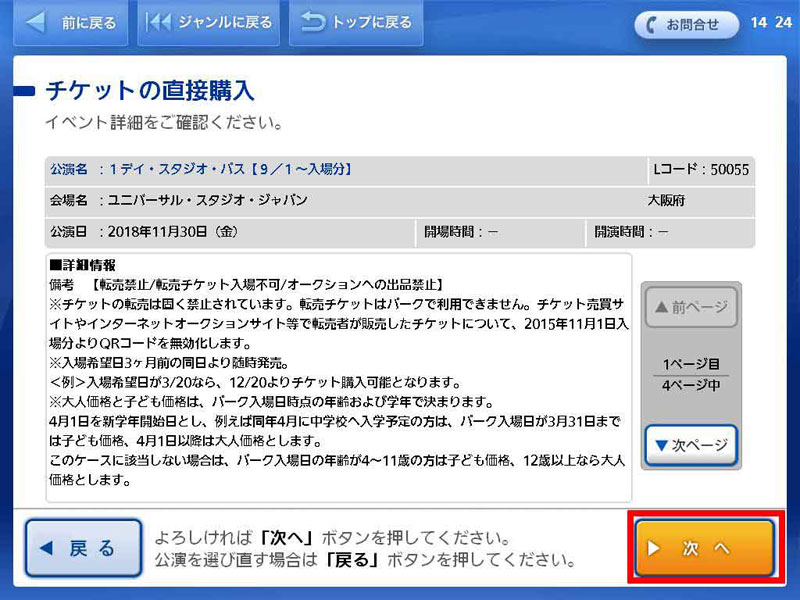Select the 公演名 1デイ・スタジオ・パス row

coord(345,170)
